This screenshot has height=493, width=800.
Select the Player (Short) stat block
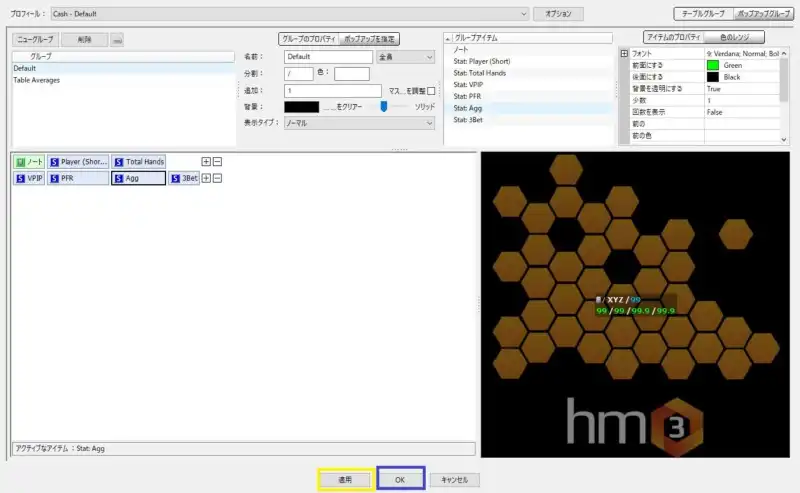[78, 161]
